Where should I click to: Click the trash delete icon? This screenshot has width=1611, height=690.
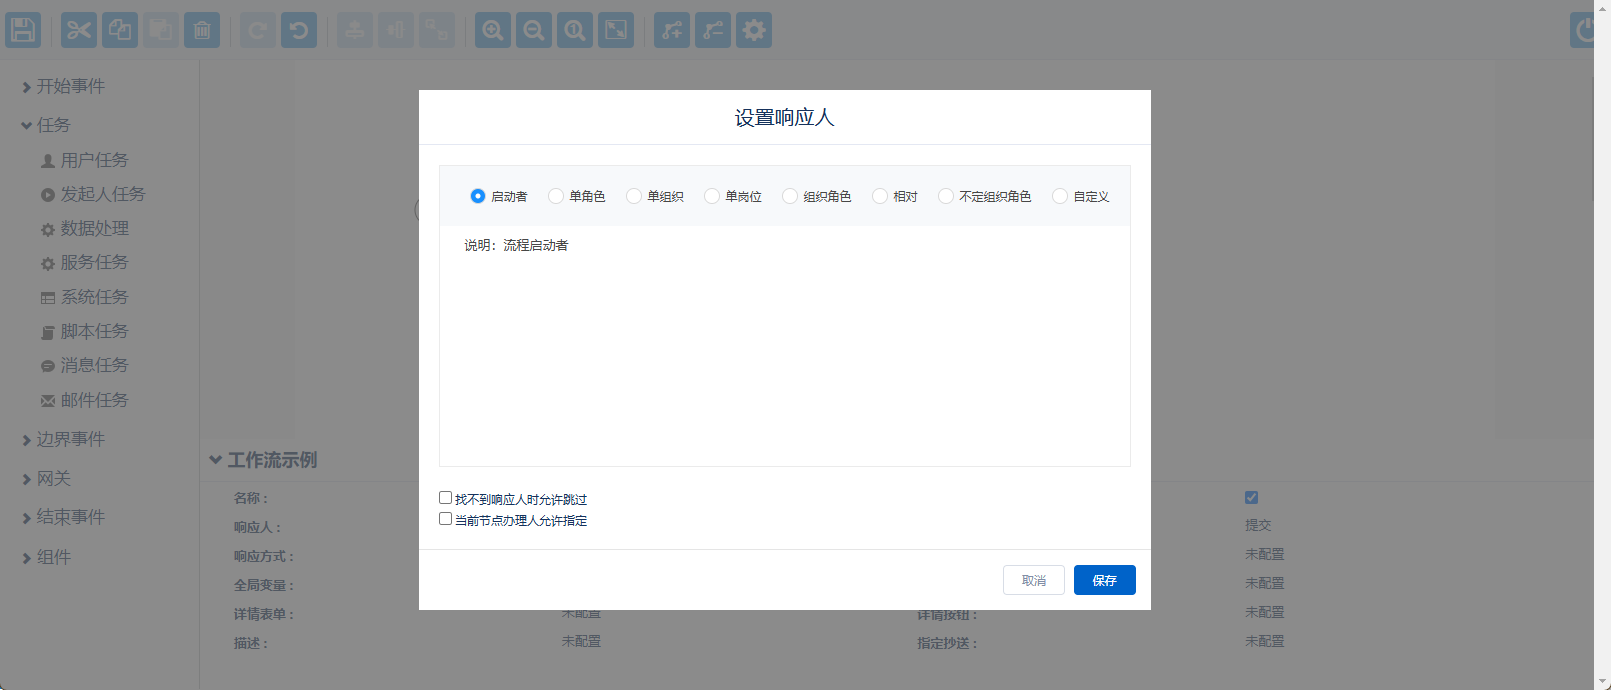(x=202, y=30)
